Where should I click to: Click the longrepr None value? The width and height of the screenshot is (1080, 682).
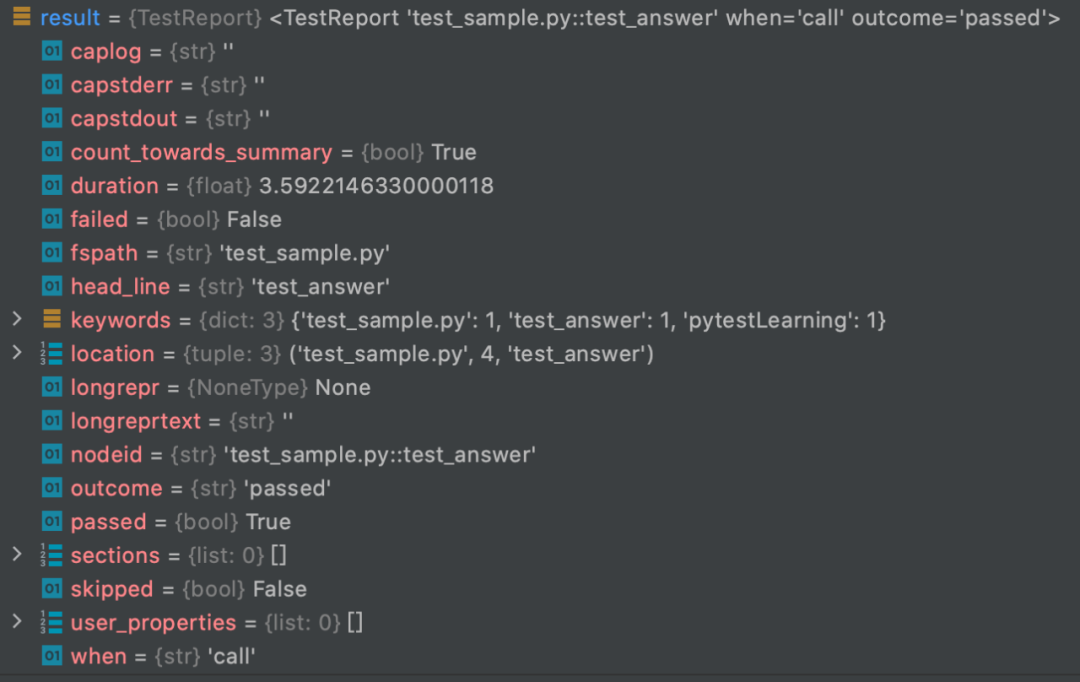tap(343, 388)
